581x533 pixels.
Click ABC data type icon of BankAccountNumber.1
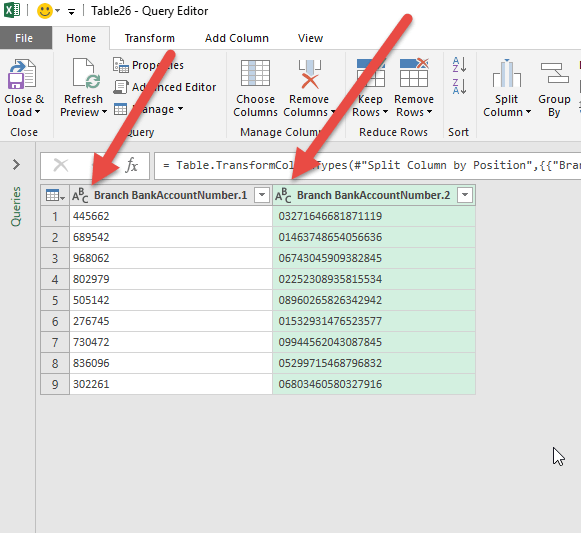click(80, 195)
